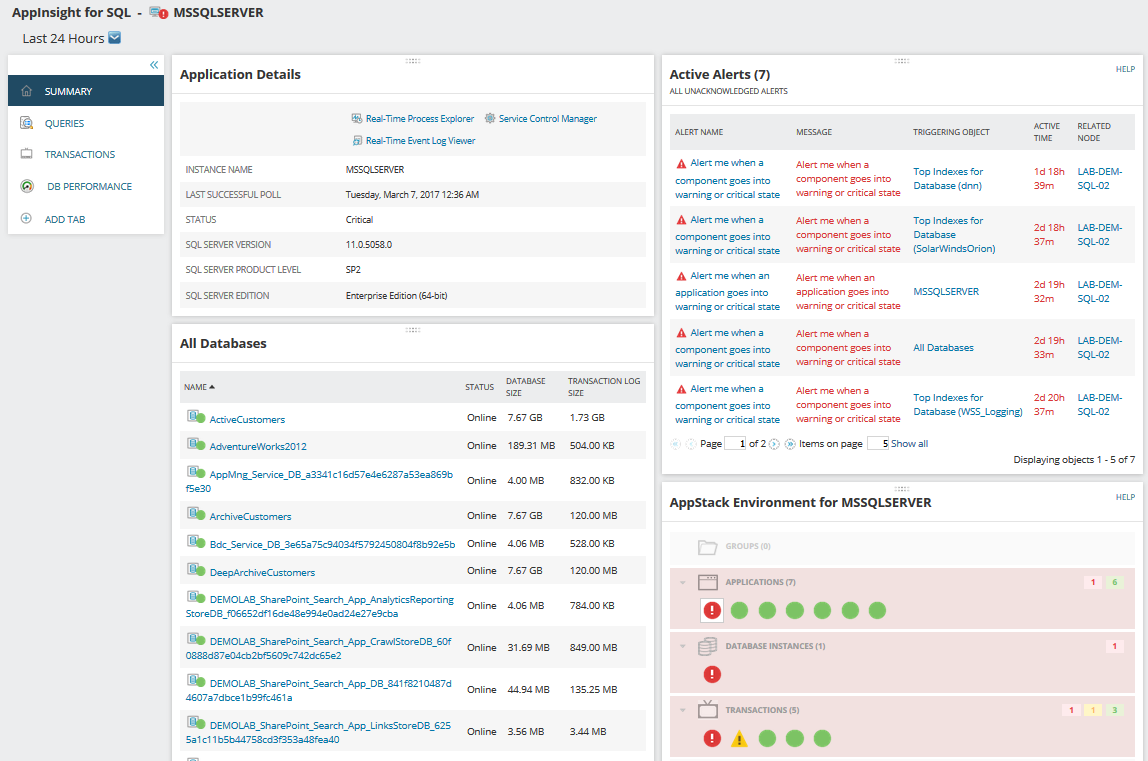Click the critical transaction status icon
The width and height of the screenshot is (1148, 761).
pyautogui.click(x=712, y=738)
